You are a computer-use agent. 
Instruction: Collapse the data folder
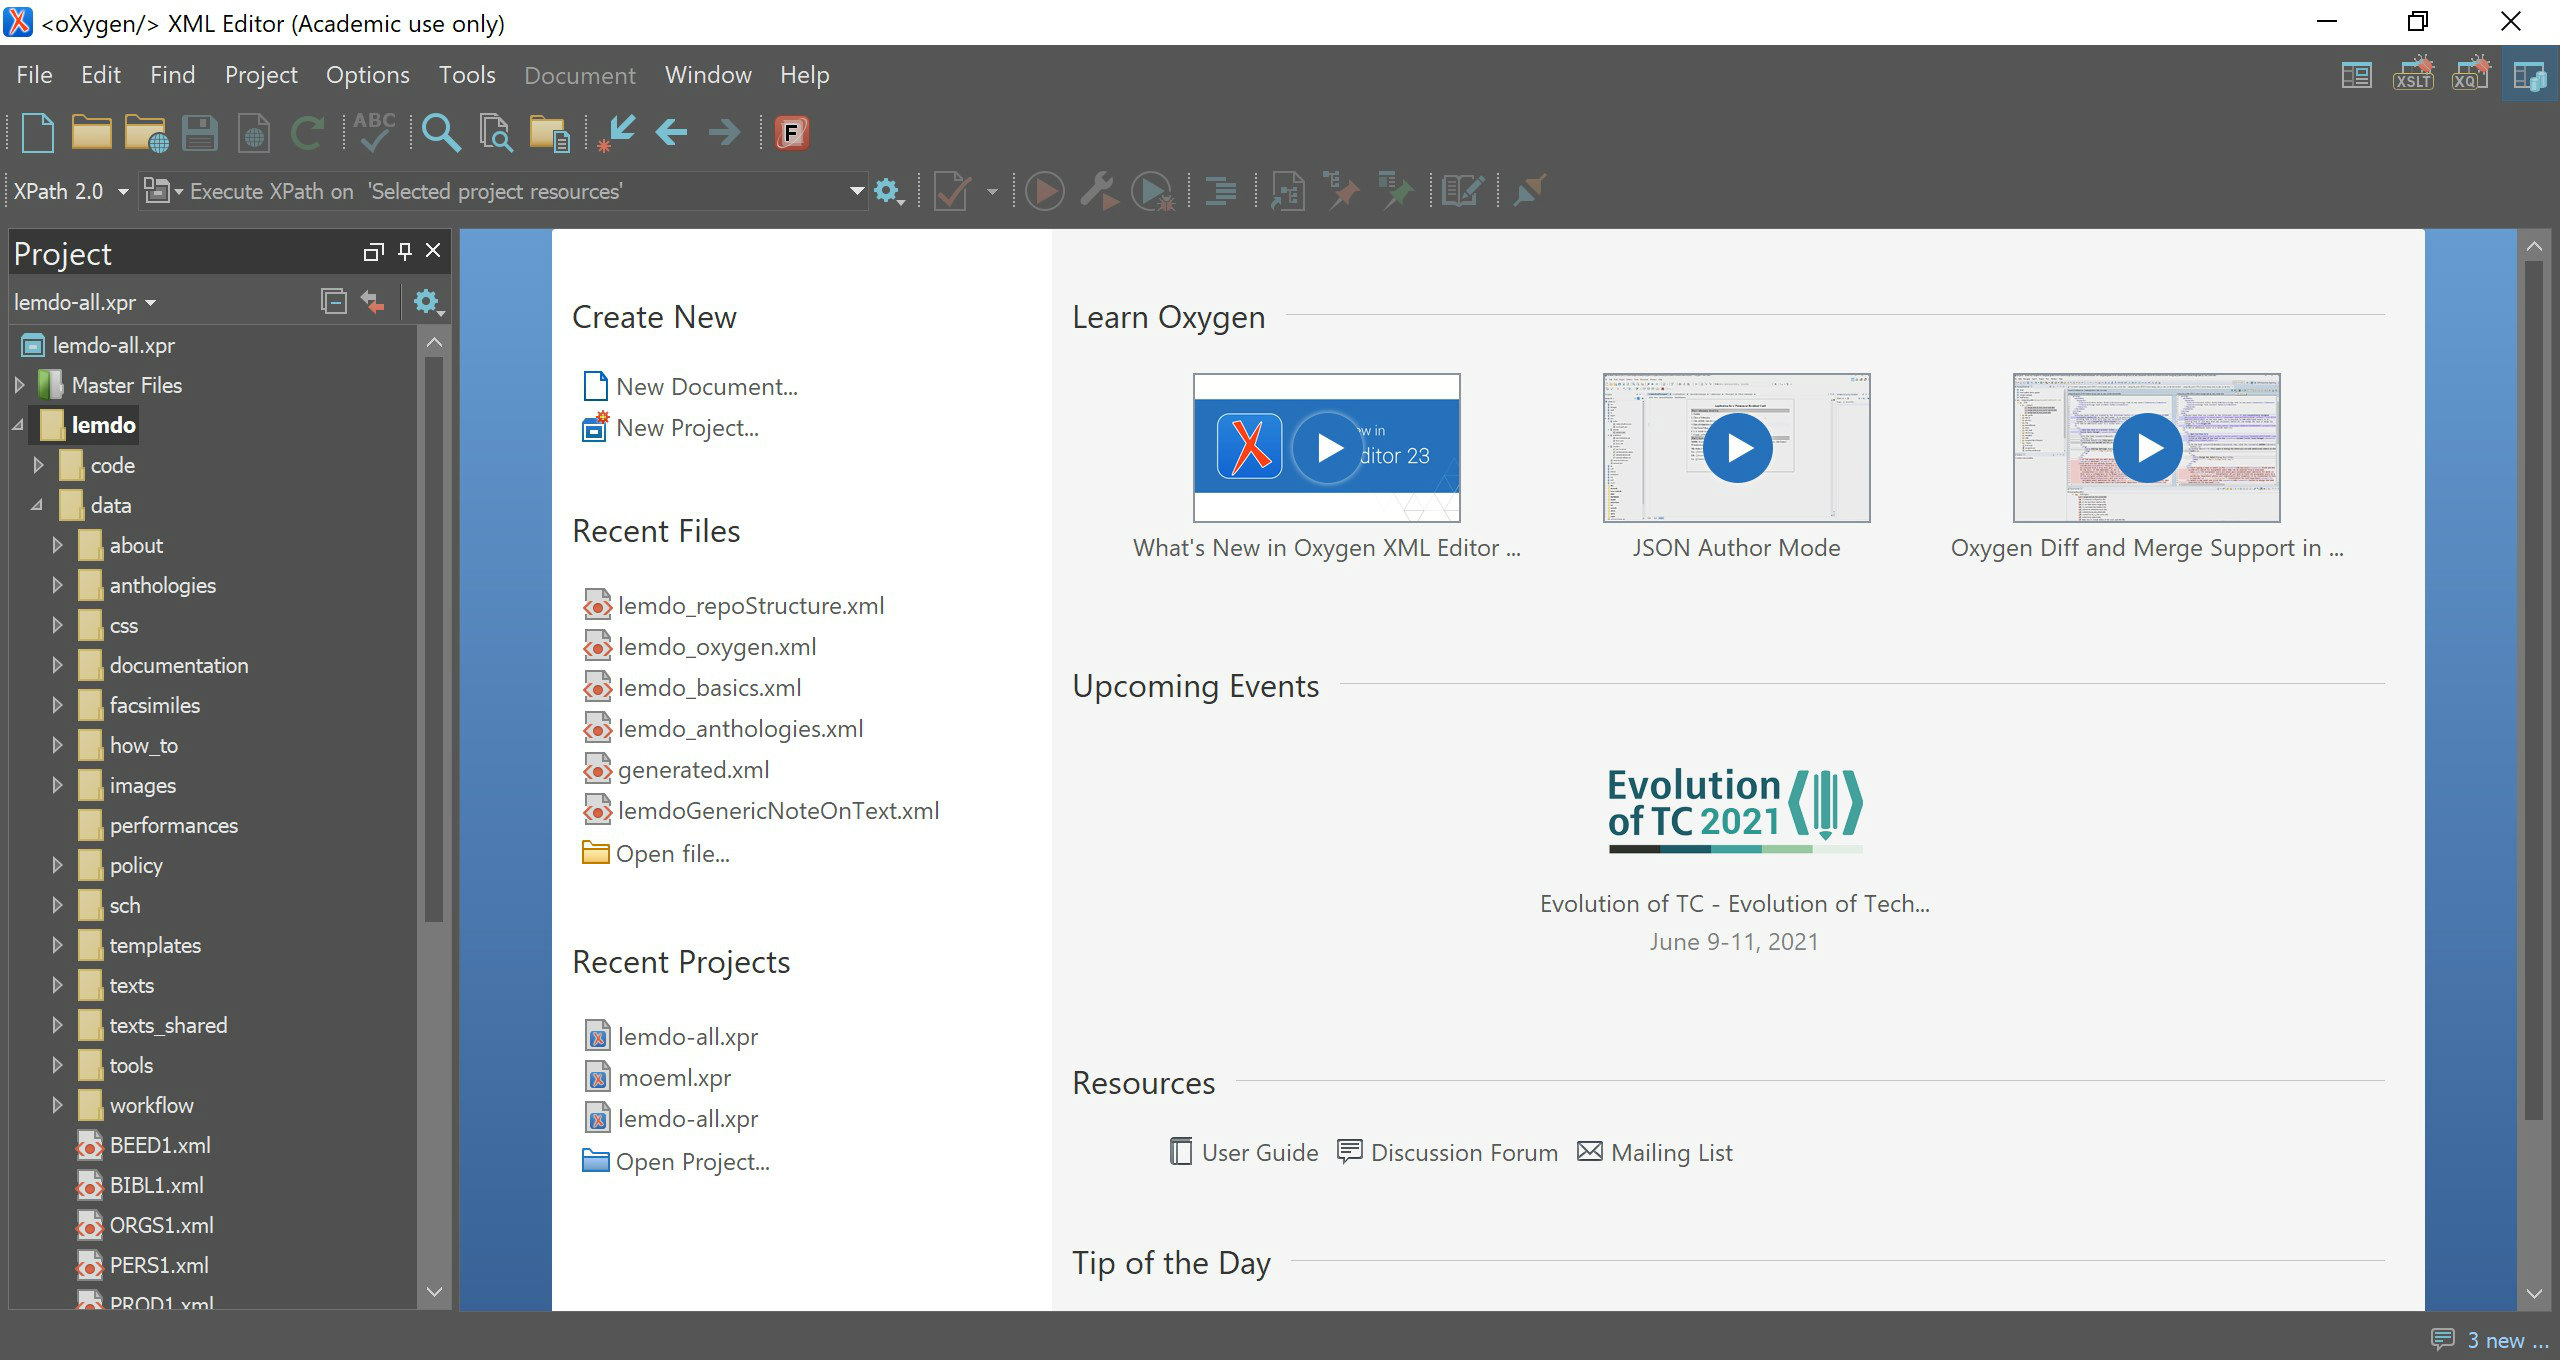tap(38, 505)
